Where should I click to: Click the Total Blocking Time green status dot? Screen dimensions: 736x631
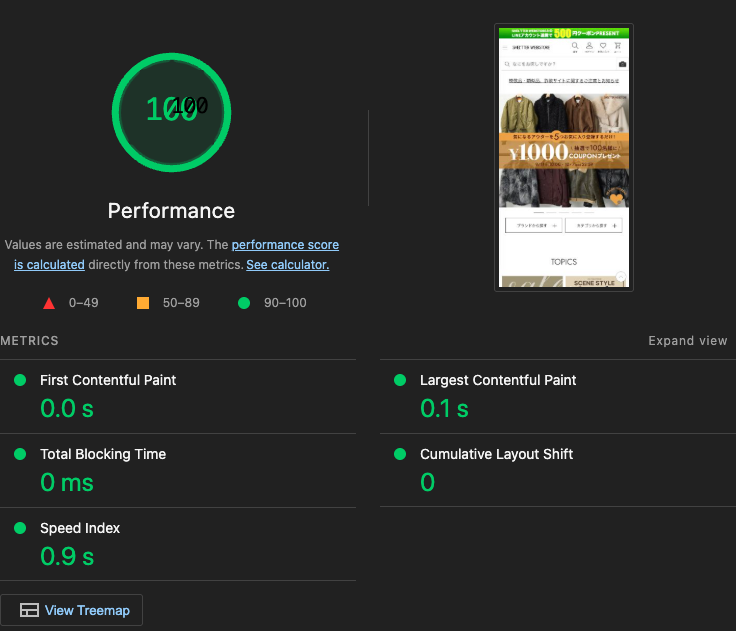pyautogui.click(x=20, y=454)
